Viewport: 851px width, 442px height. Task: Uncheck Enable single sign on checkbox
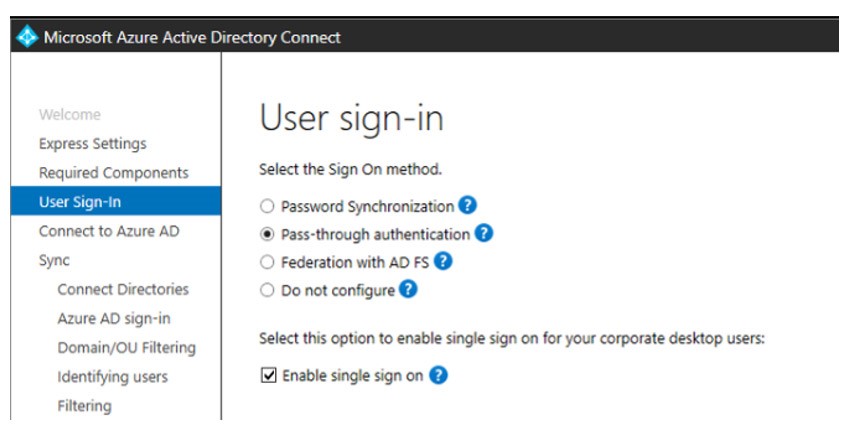(267, 376)
